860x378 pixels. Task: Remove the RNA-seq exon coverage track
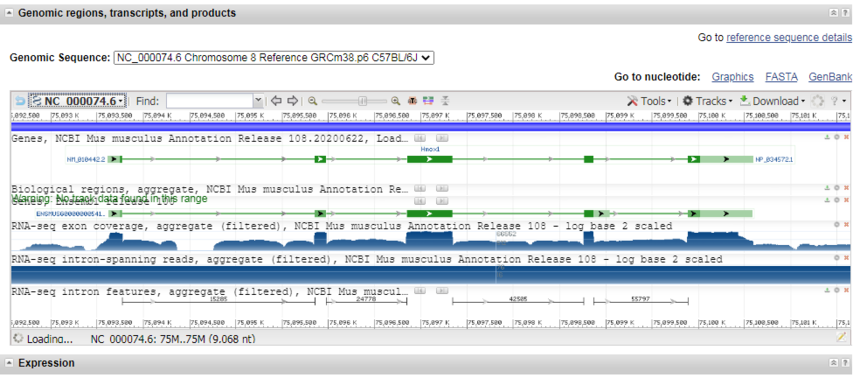coord(846,224)
